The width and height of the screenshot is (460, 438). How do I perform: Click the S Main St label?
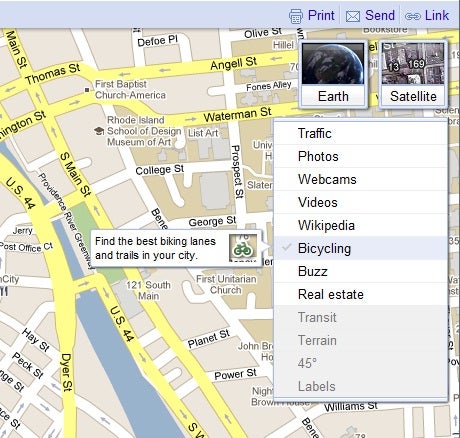click(x=75, y=174)
